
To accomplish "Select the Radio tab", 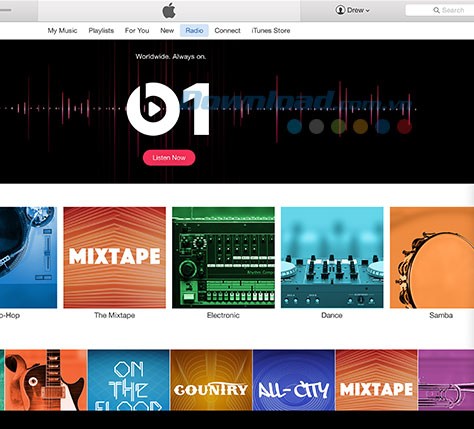I will [194, 31].
